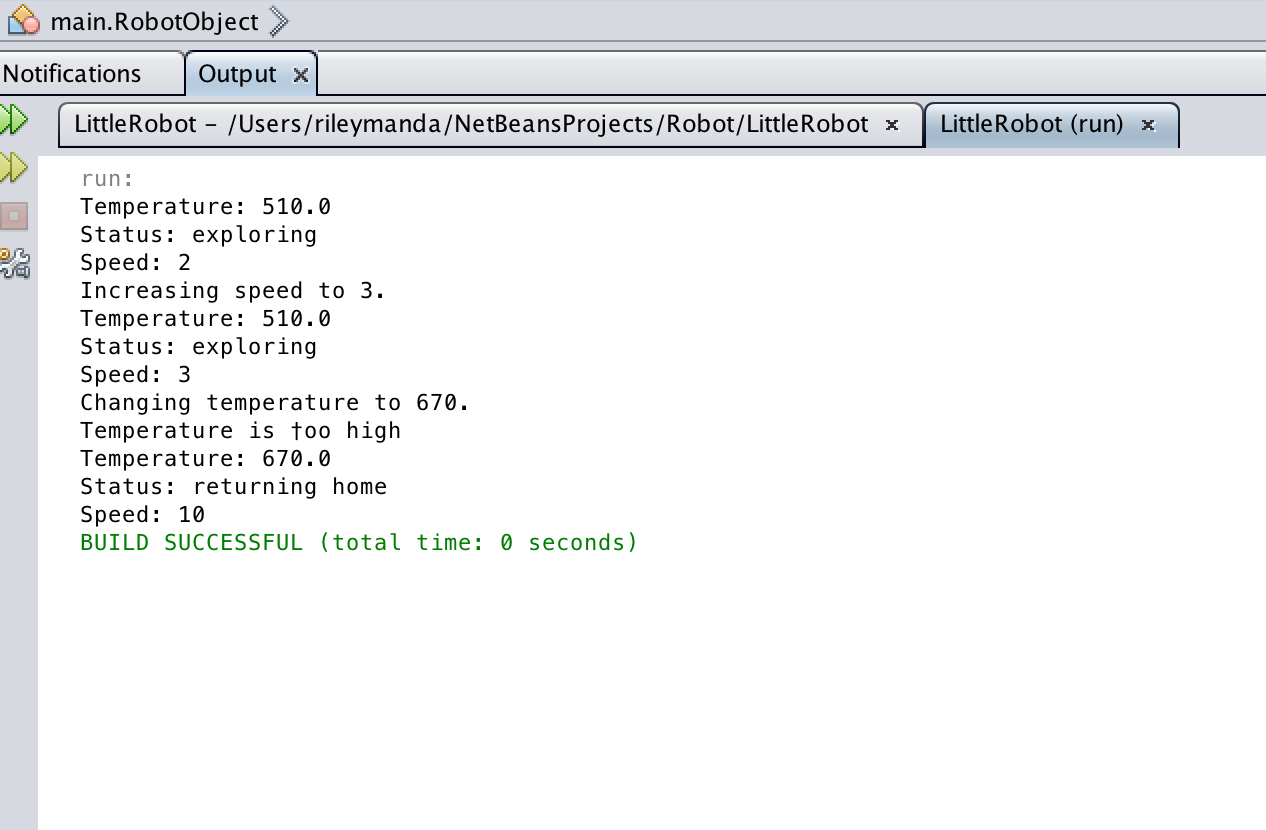Click 'Speed: 3' output line

click(135, 375)
